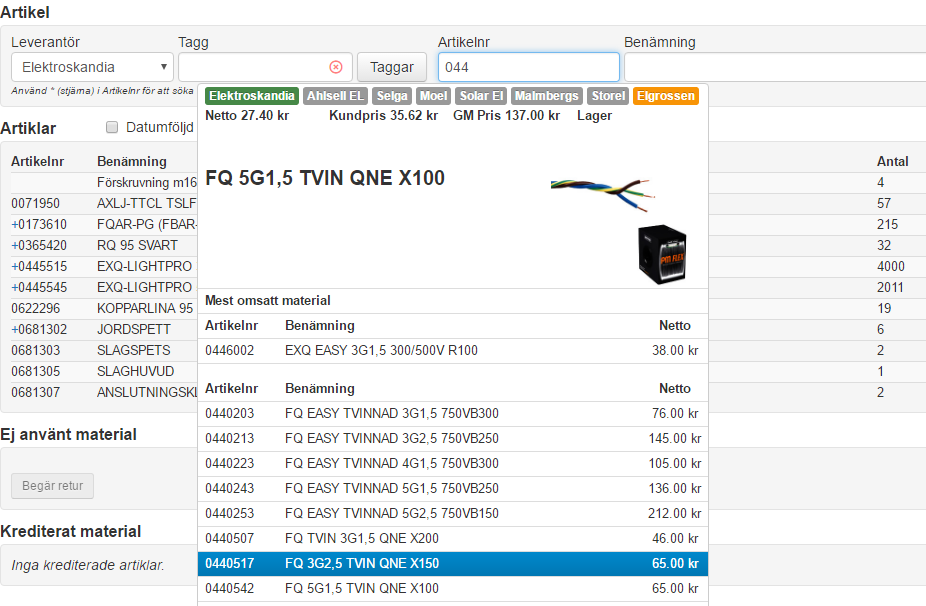This screenshot has width=926, height=606.
Task: Click article row 0681303 SLAGSPETS
Action: tap(104, 350)
